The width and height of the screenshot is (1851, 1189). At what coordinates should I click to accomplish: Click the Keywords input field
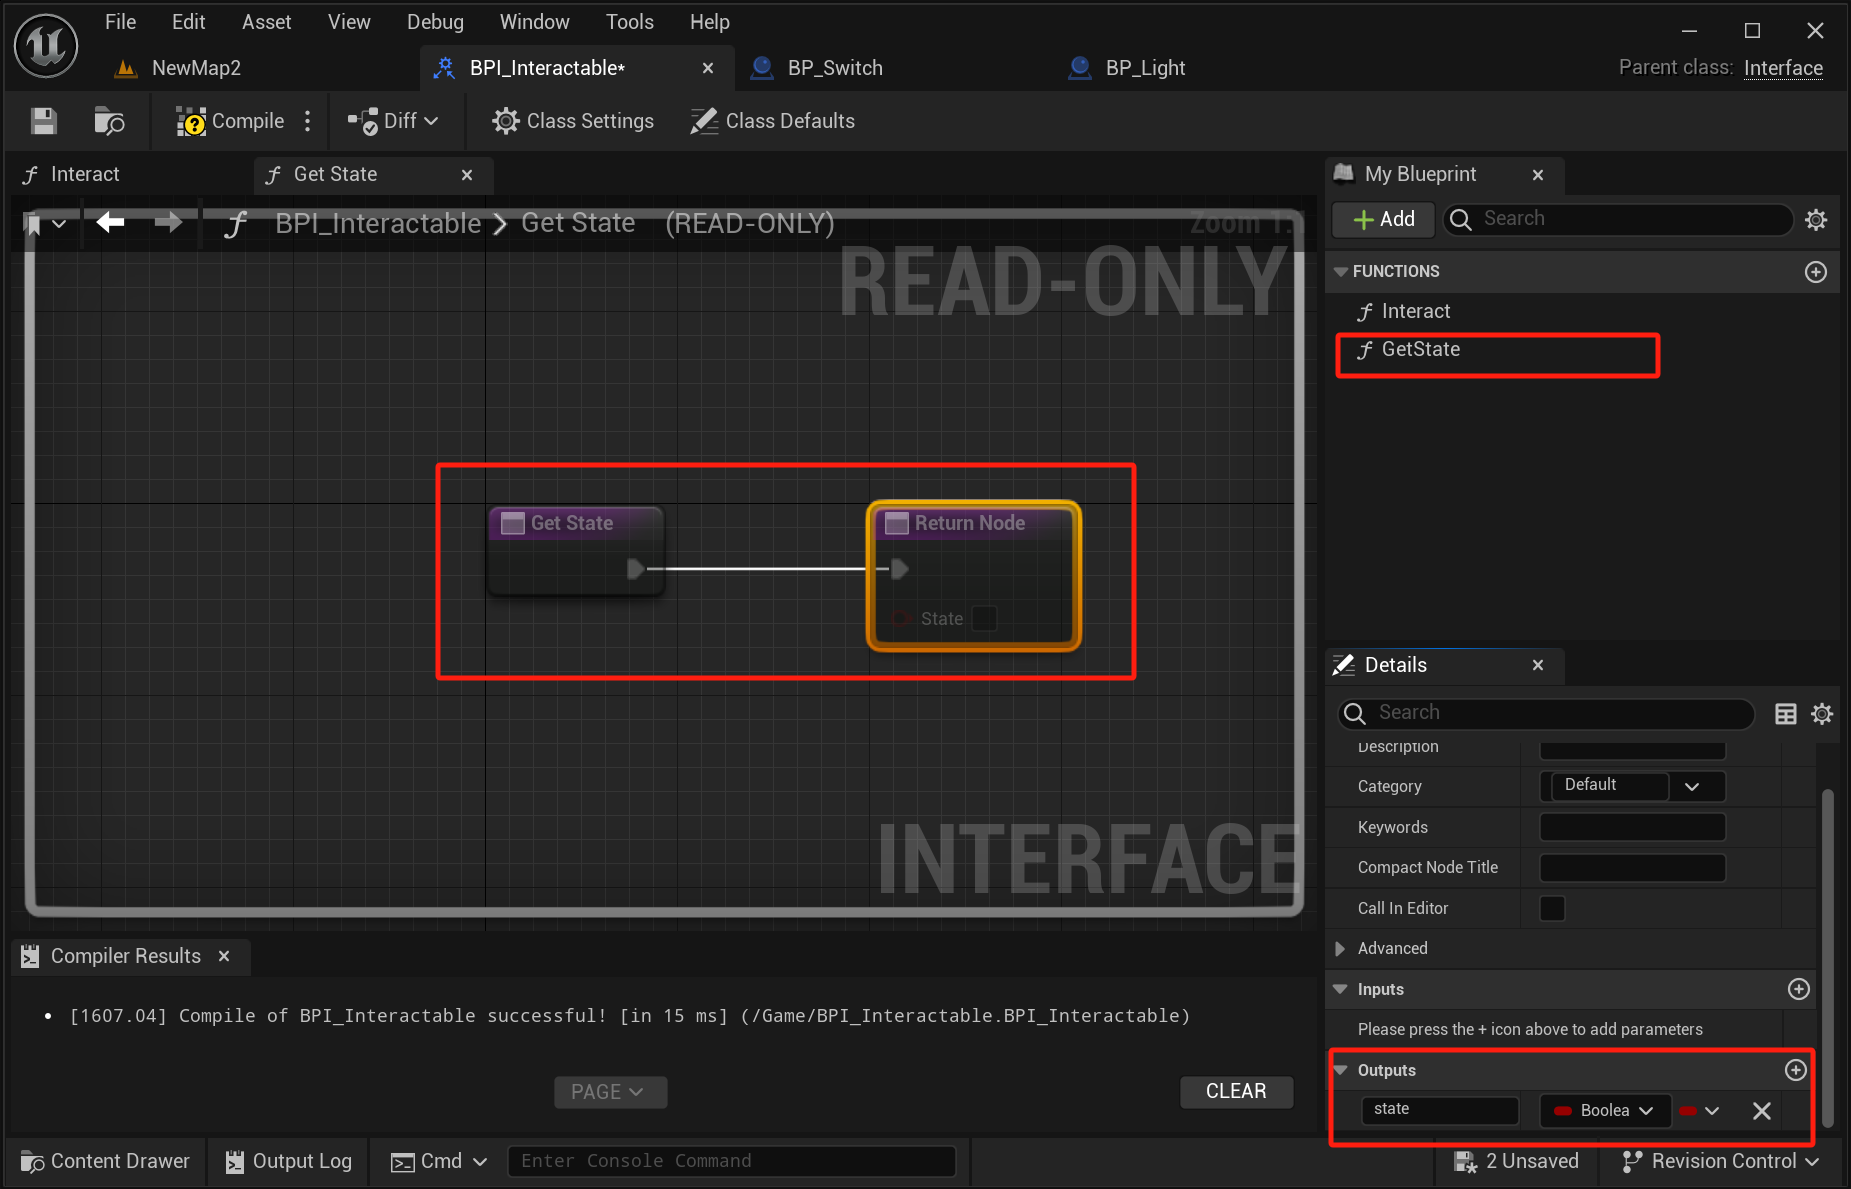[1633, 827]
